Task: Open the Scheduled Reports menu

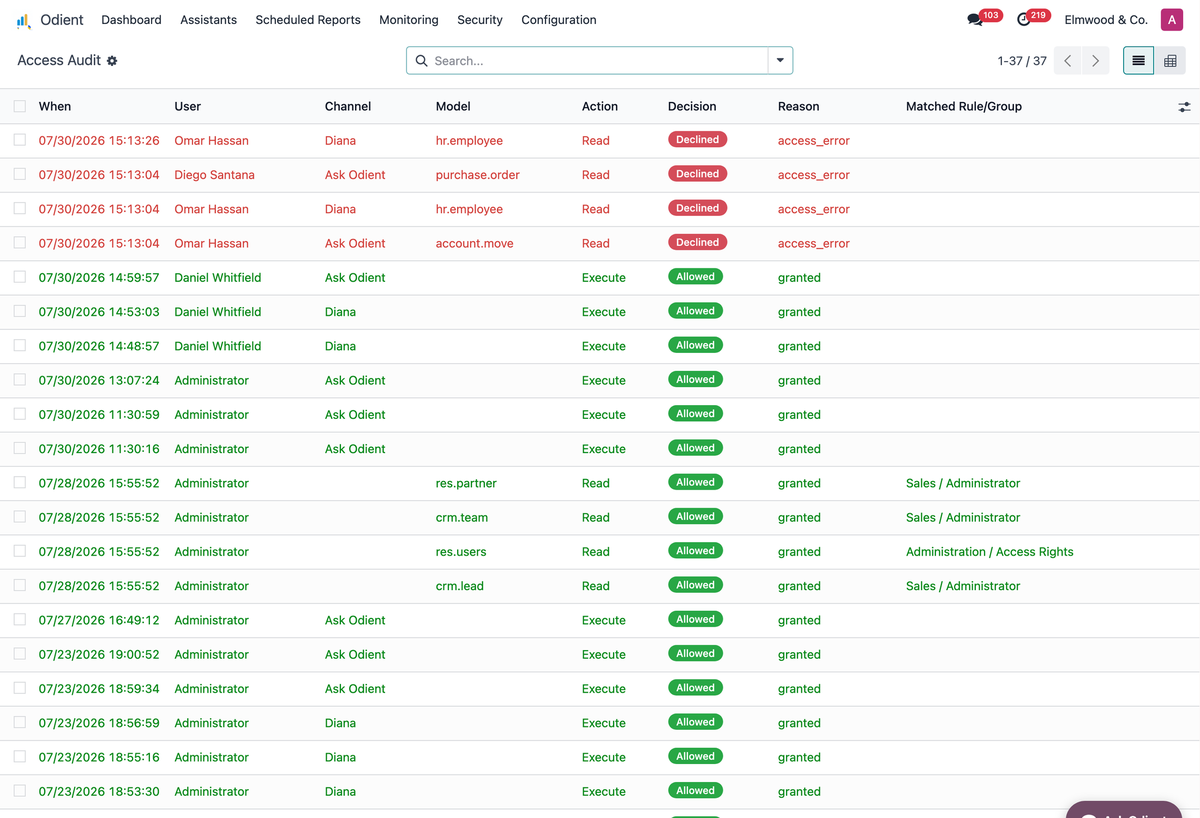Action: tap(308, 20)
